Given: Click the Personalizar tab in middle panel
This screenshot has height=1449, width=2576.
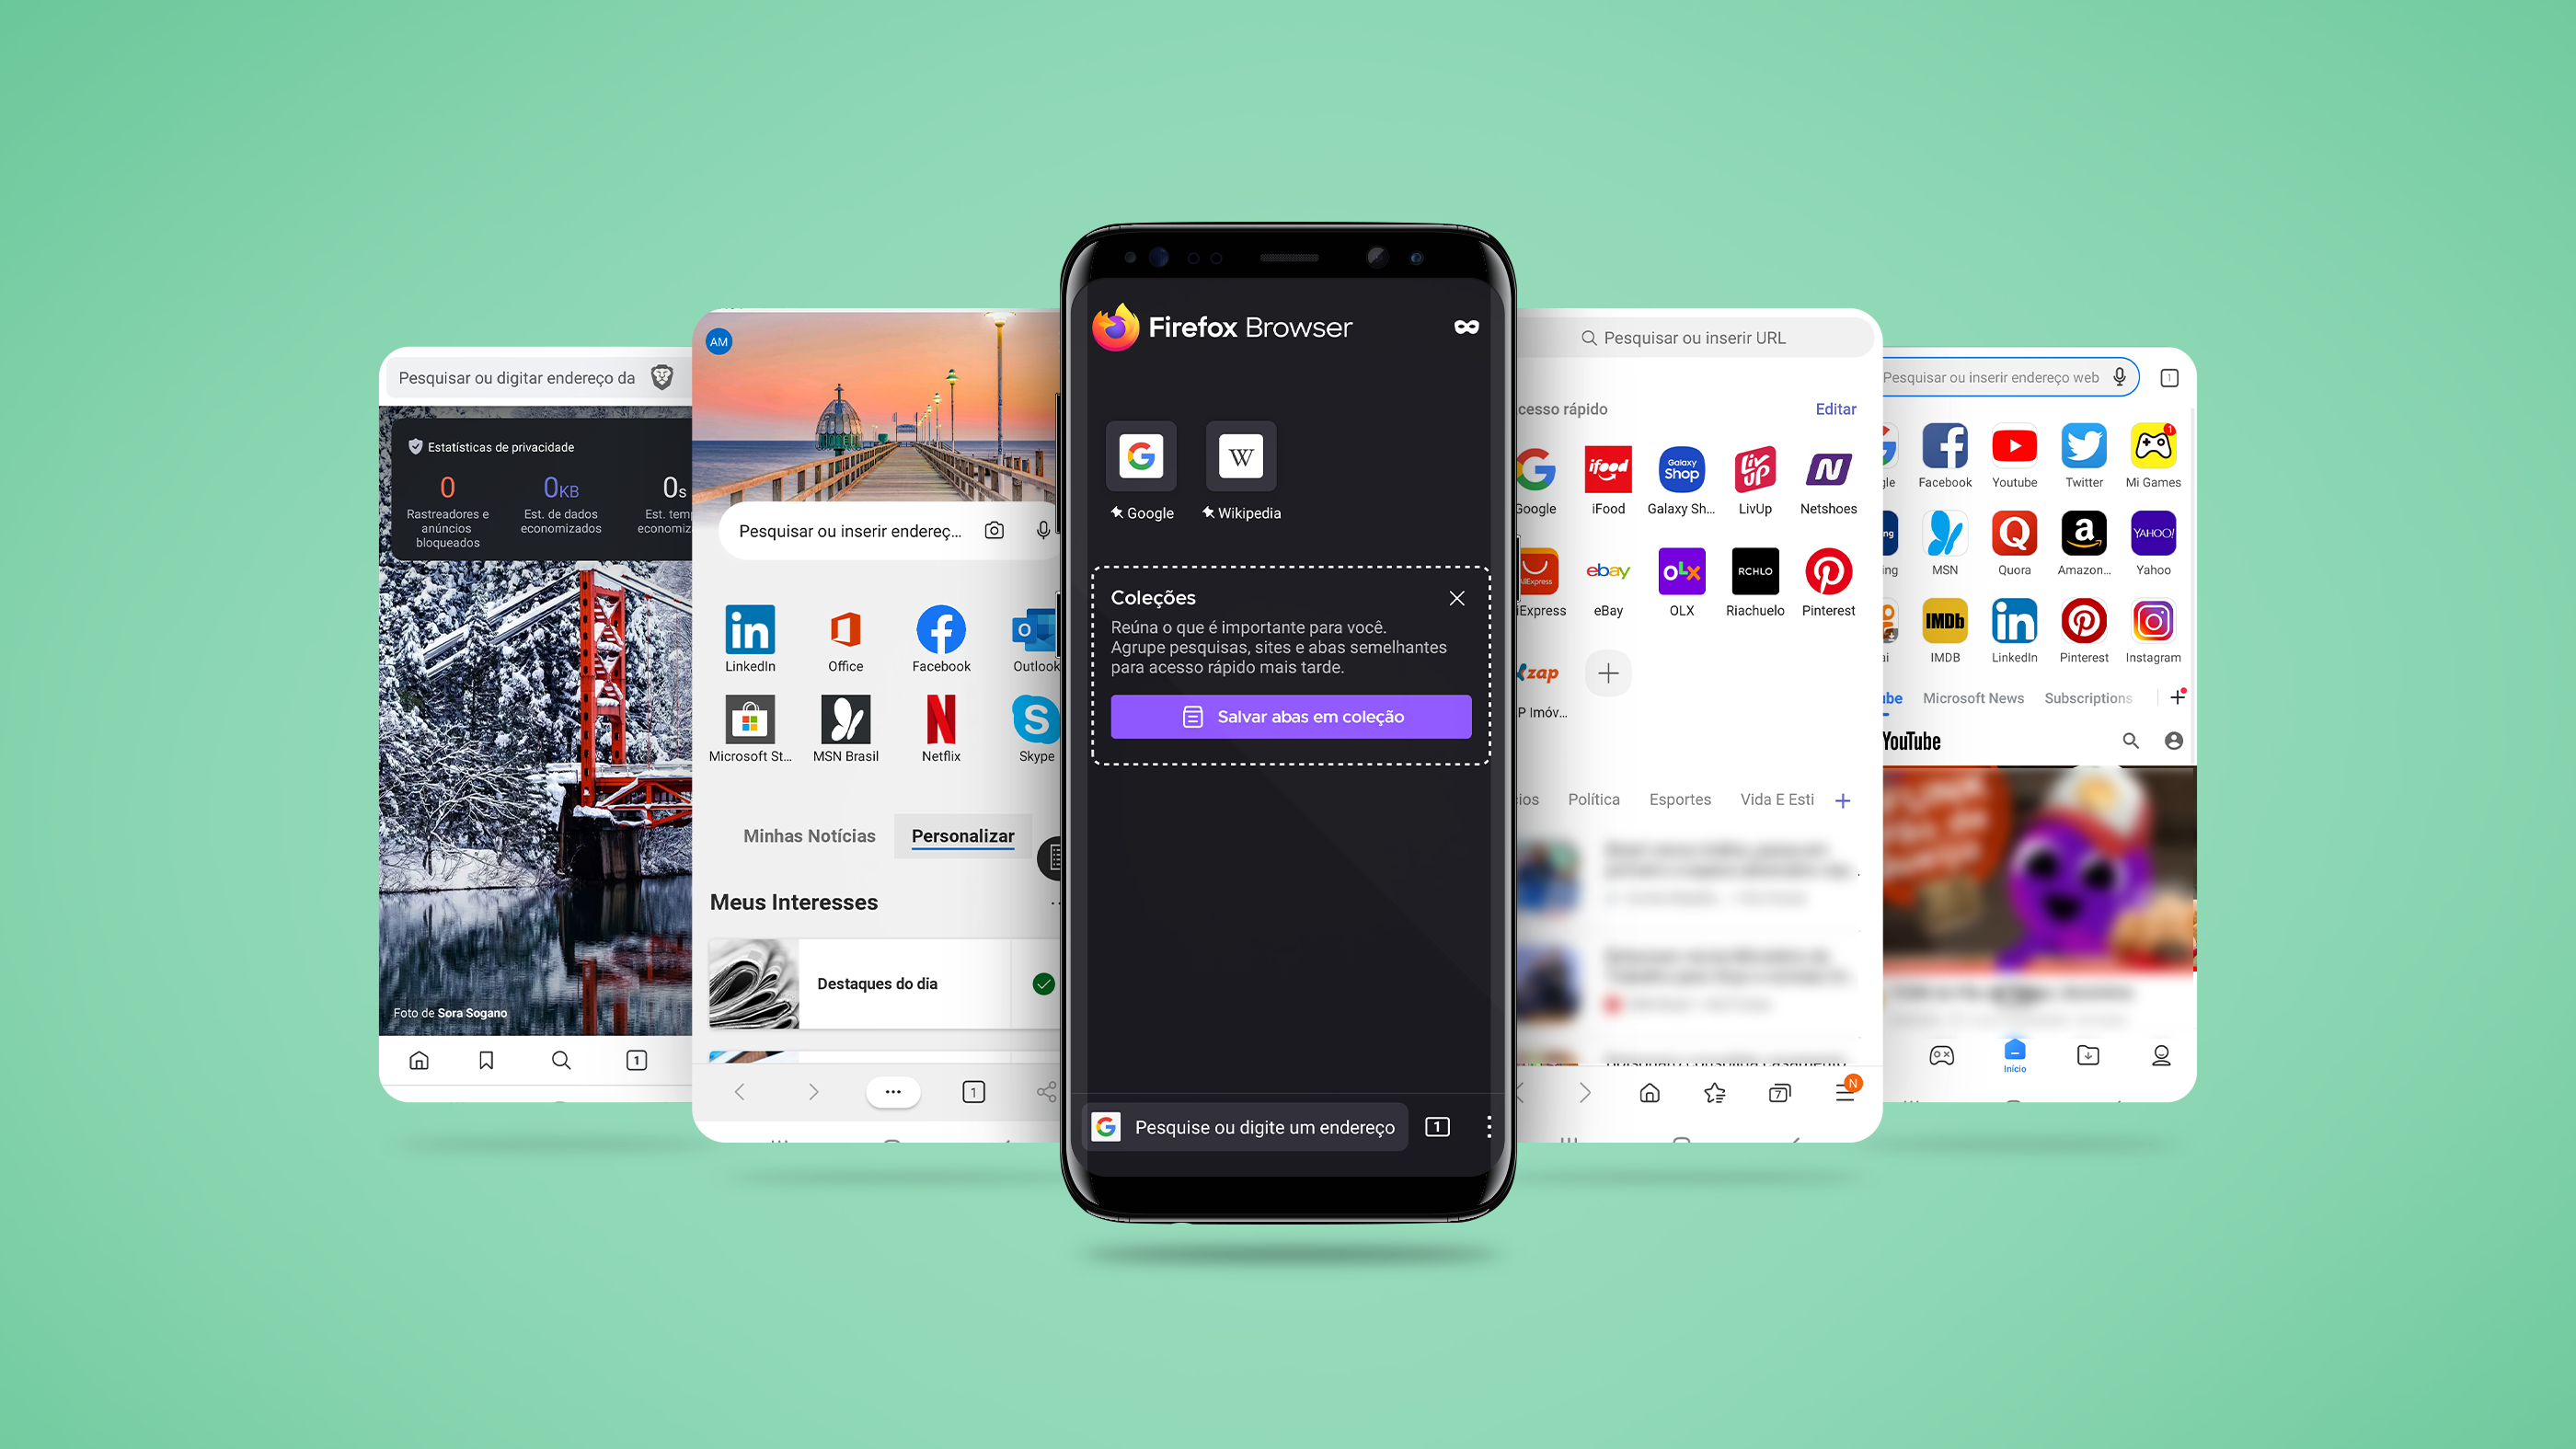Looking at the screenshot, I should [962, 834].
